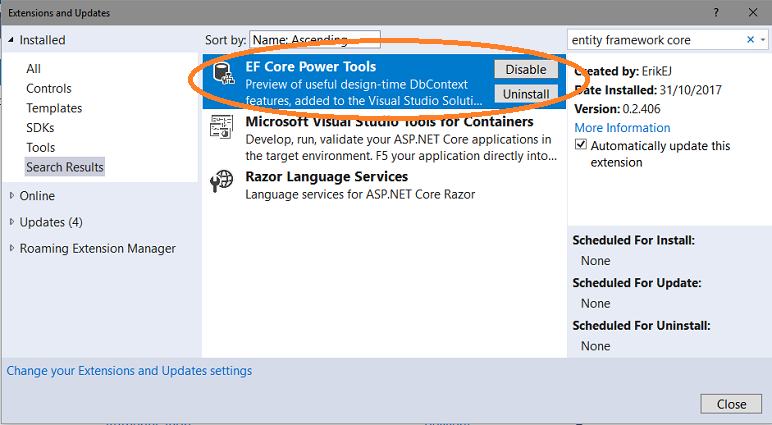Click the Scheduled For Update heading
This screenshot has width=772, height=425.
pyautogui.click(x=637, y=283)
